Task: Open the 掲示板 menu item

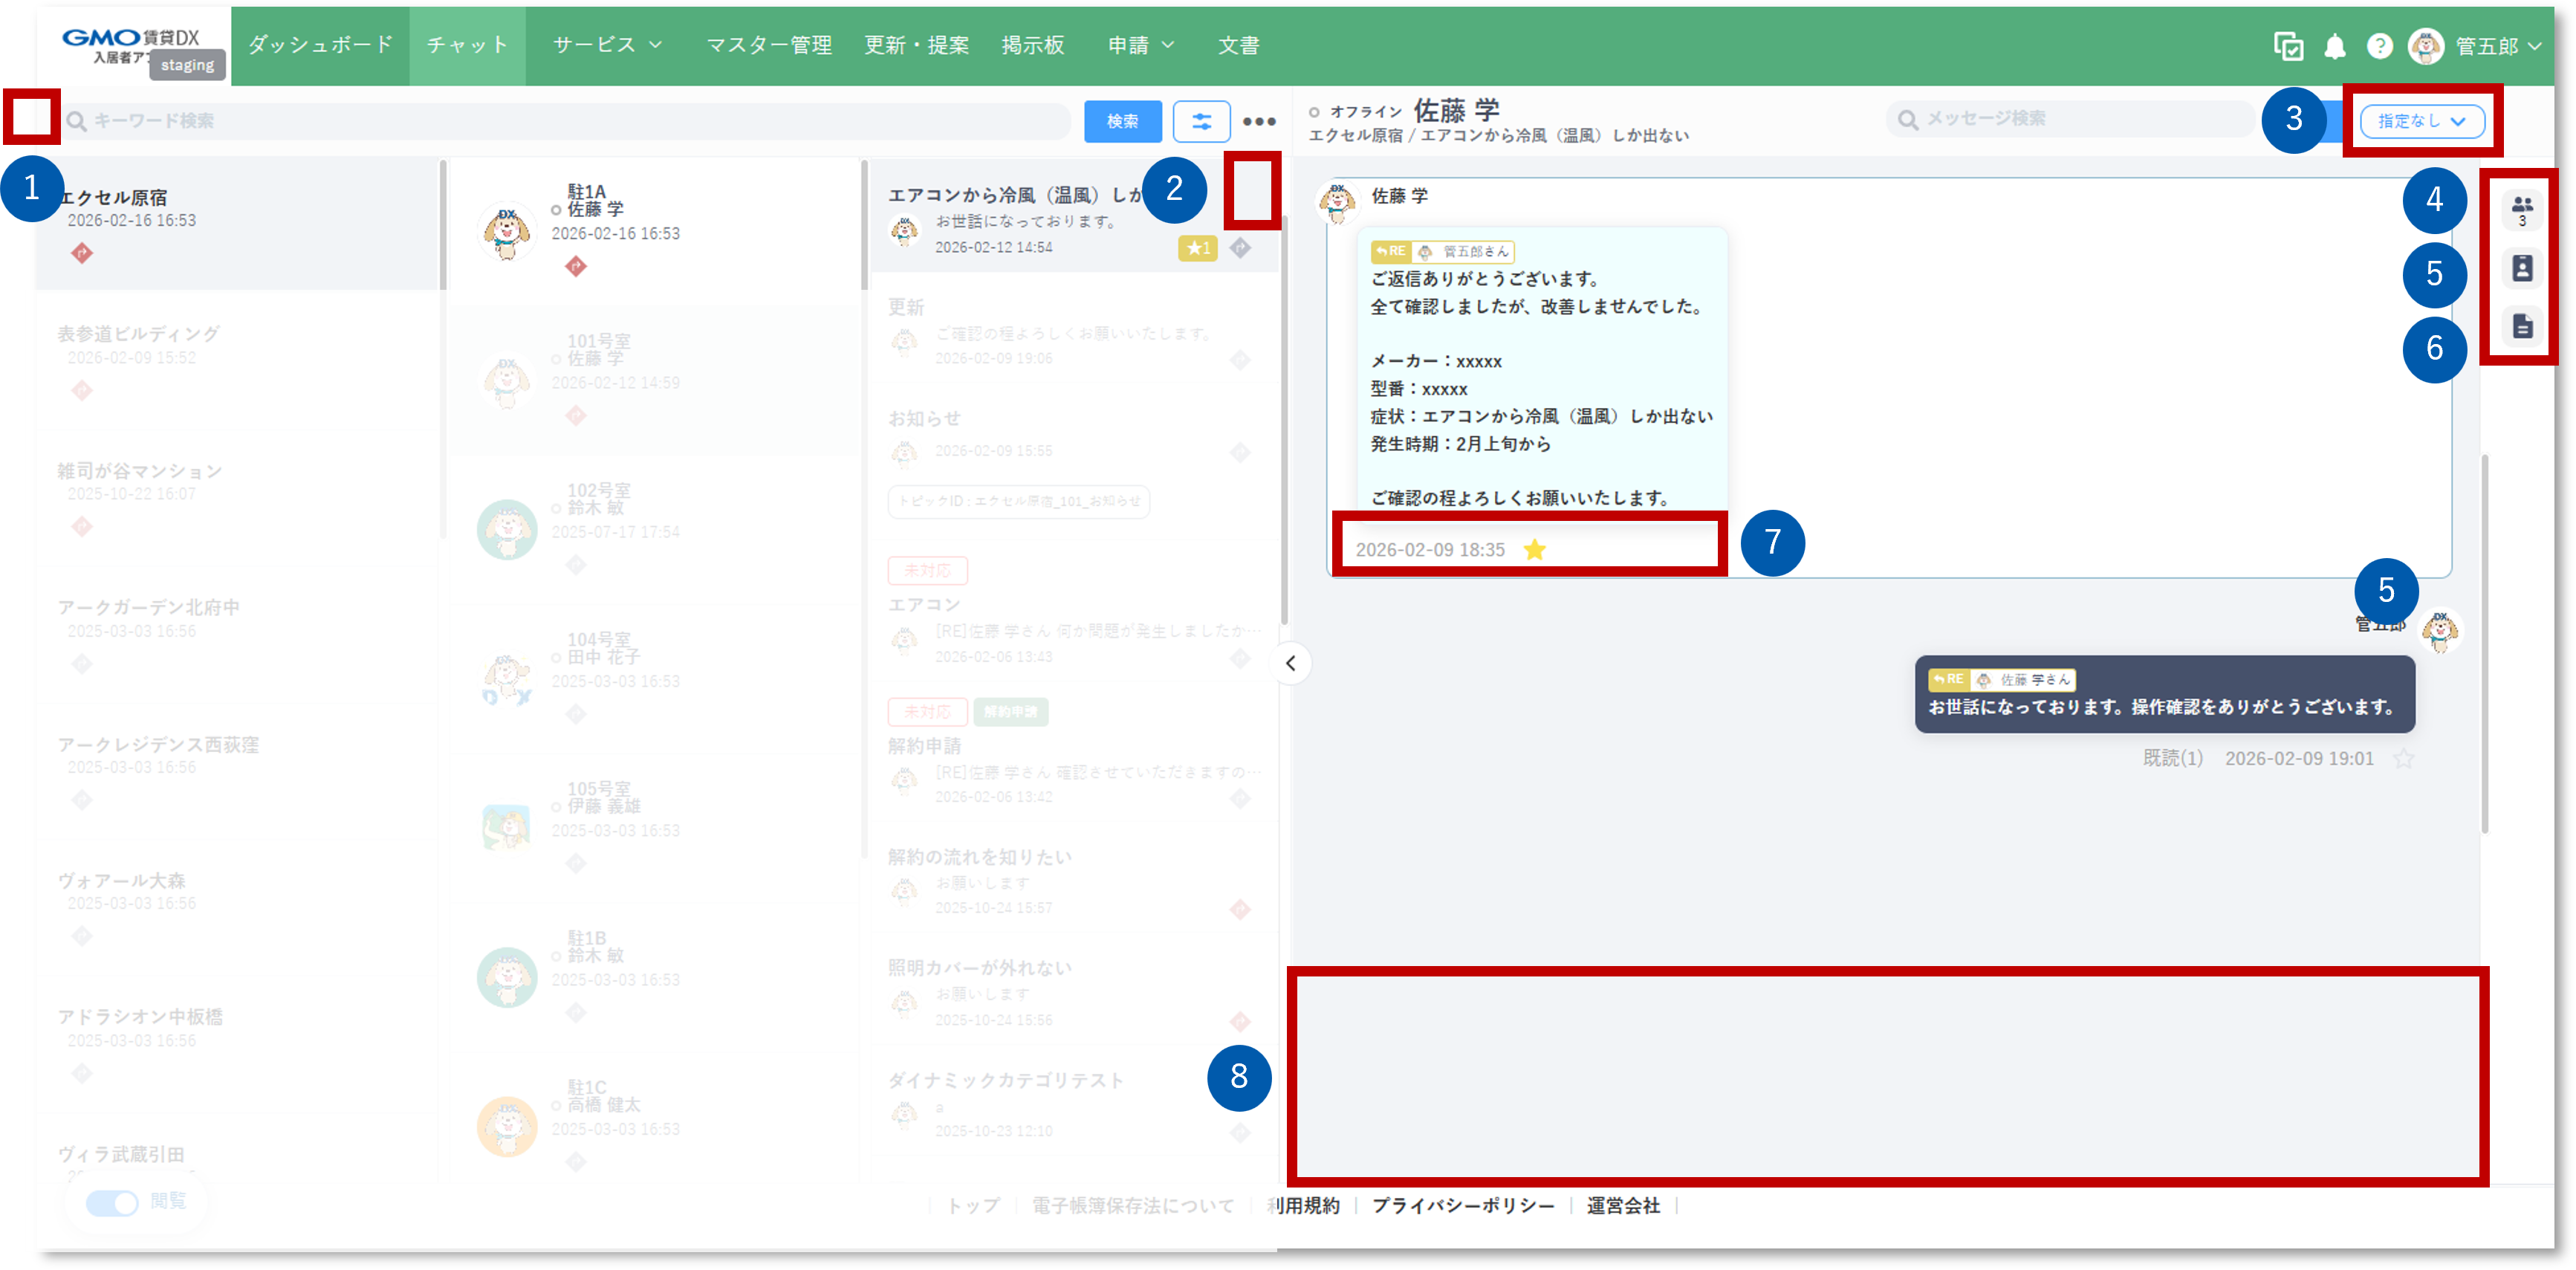Action: click(x=1033, y=45)
